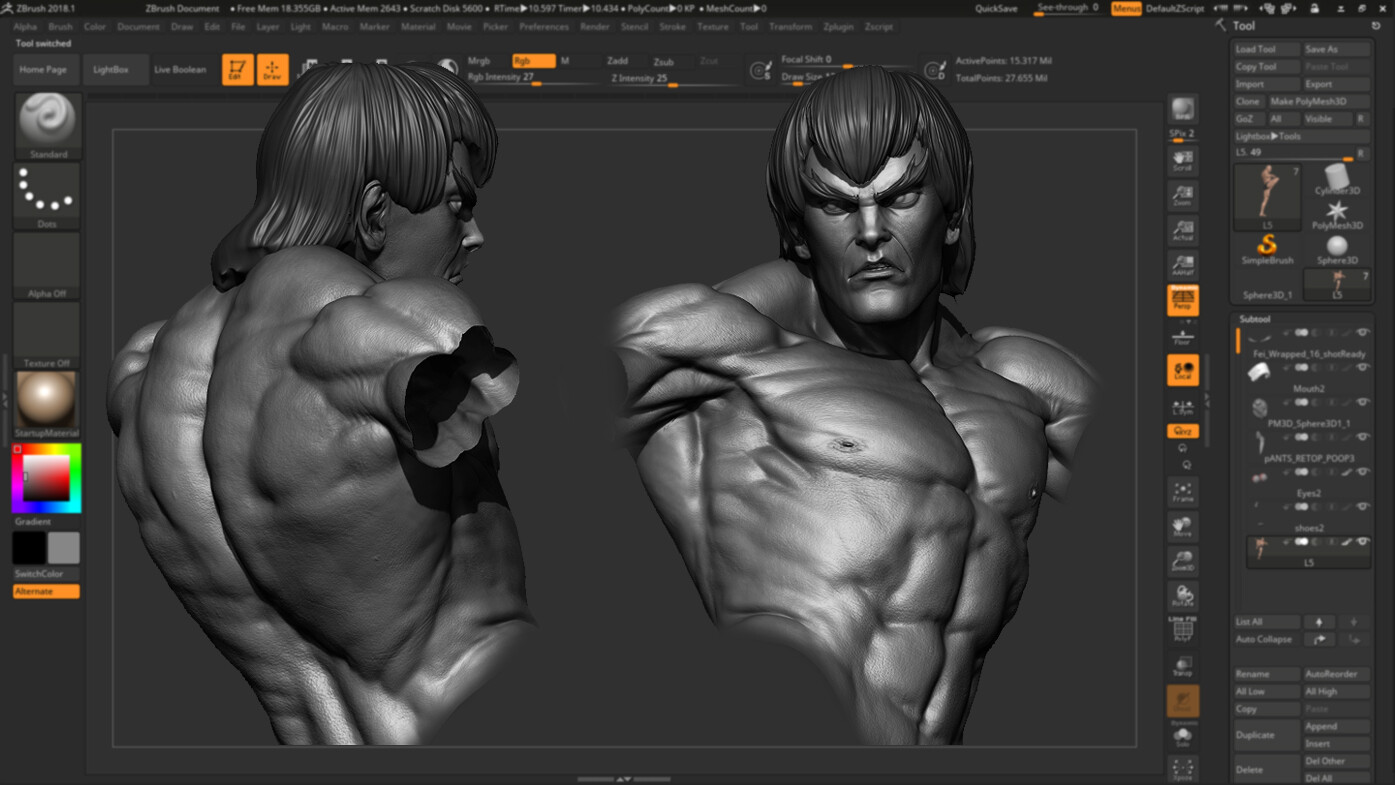
Task: Toggle PolyF polyframe display
Action: click(x=1183, y=629)
